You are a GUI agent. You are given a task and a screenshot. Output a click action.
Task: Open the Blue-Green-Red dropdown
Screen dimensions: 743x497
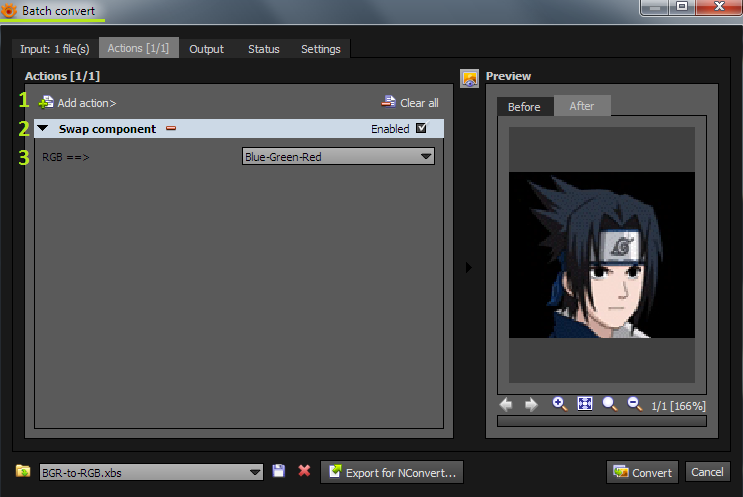coord(339,156)
